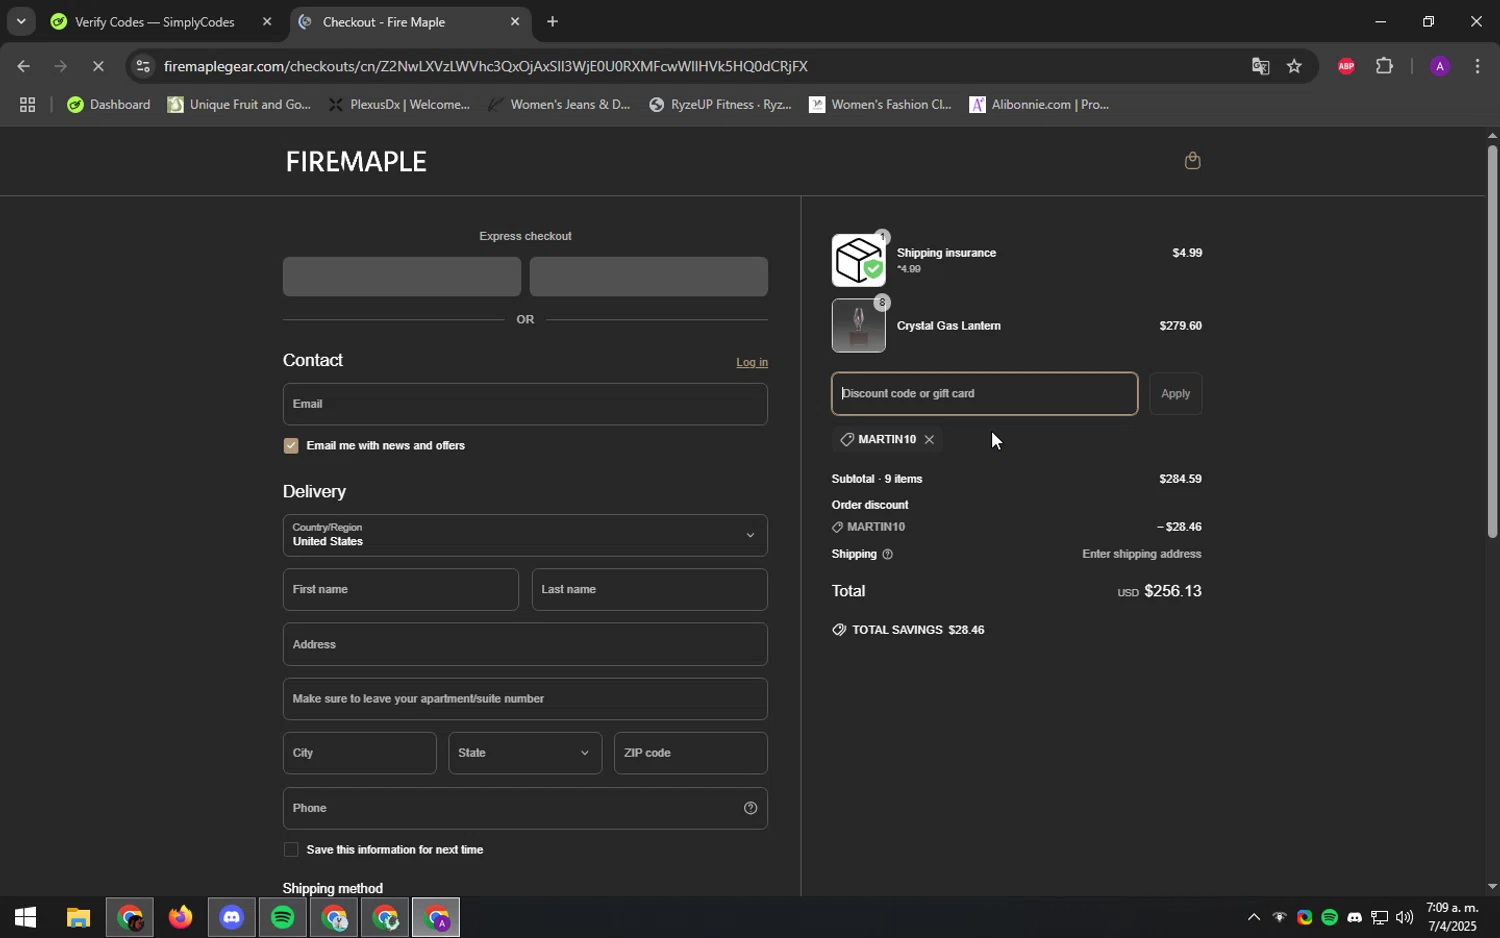
Task: Go back to the previous page
Action: tap(23, 67)
